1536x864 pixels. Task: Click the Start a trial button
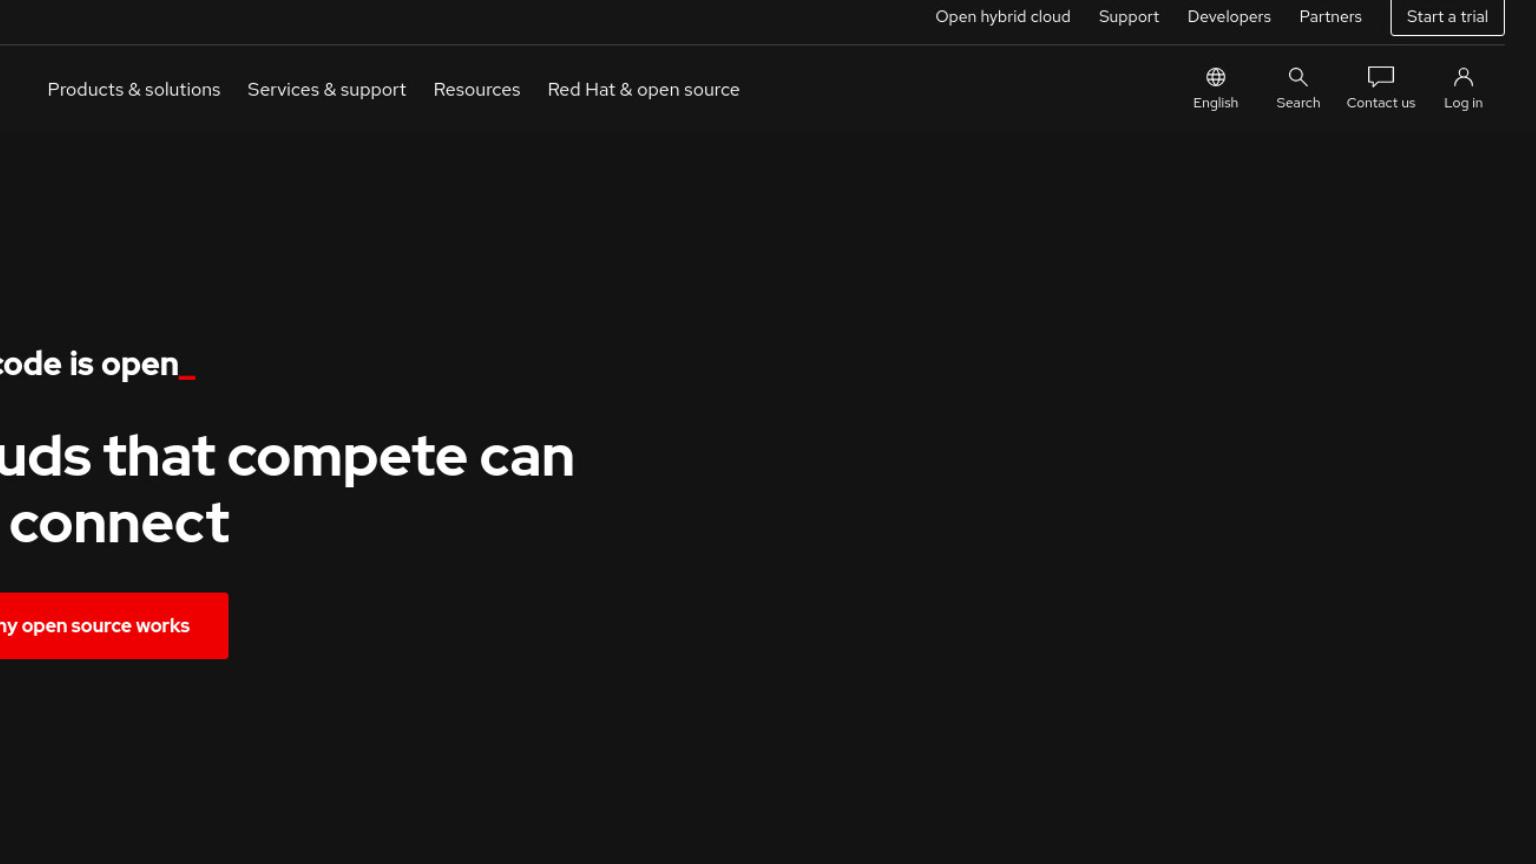tap(1447, 17)
